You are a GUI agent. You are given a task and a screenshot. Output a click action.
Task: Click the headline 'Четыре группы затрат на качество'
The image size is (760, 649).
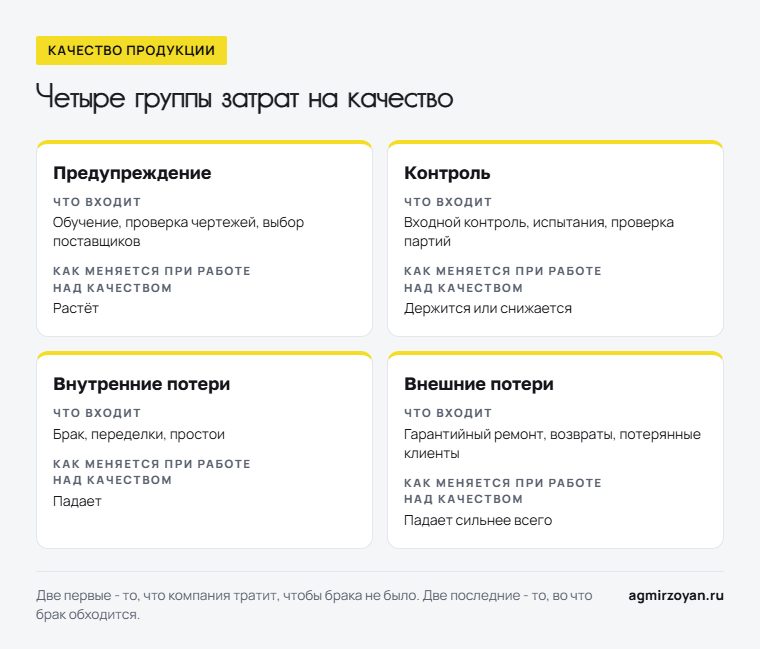point(245,98)
